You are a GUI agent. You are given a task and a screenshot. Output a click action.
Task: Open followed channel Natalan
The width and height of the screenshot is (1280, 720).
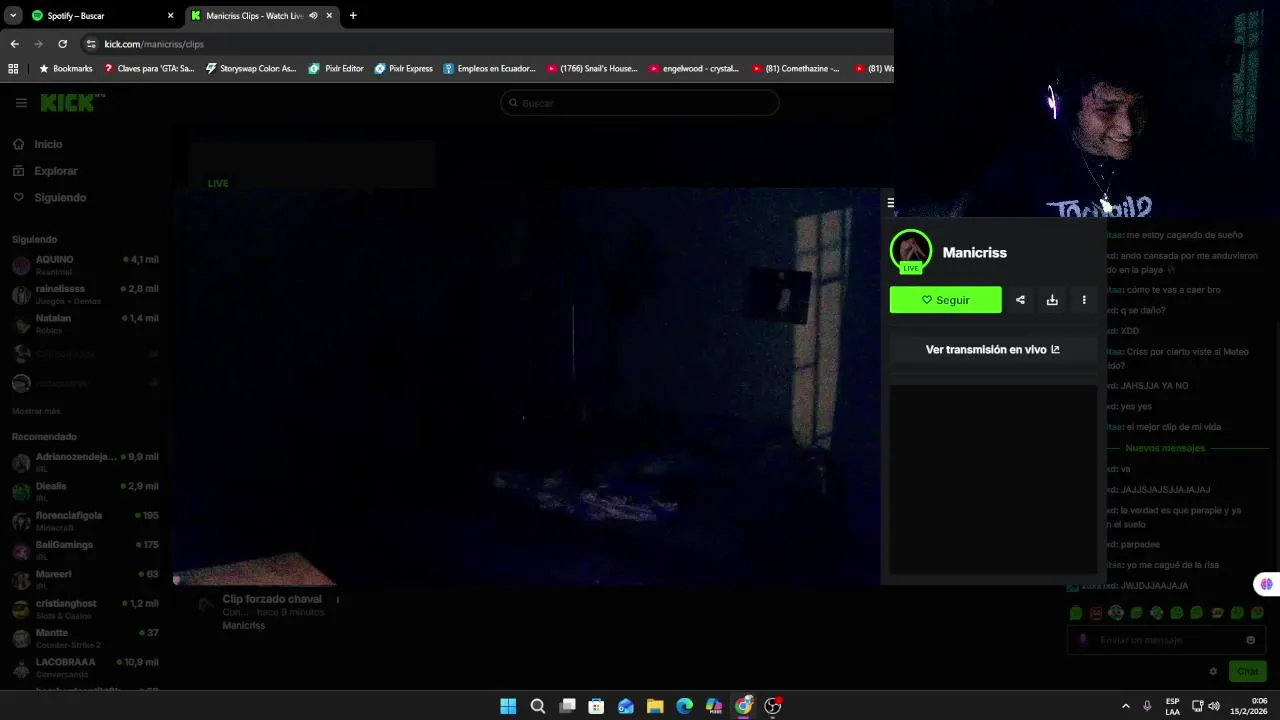click(x=85, y=323)
